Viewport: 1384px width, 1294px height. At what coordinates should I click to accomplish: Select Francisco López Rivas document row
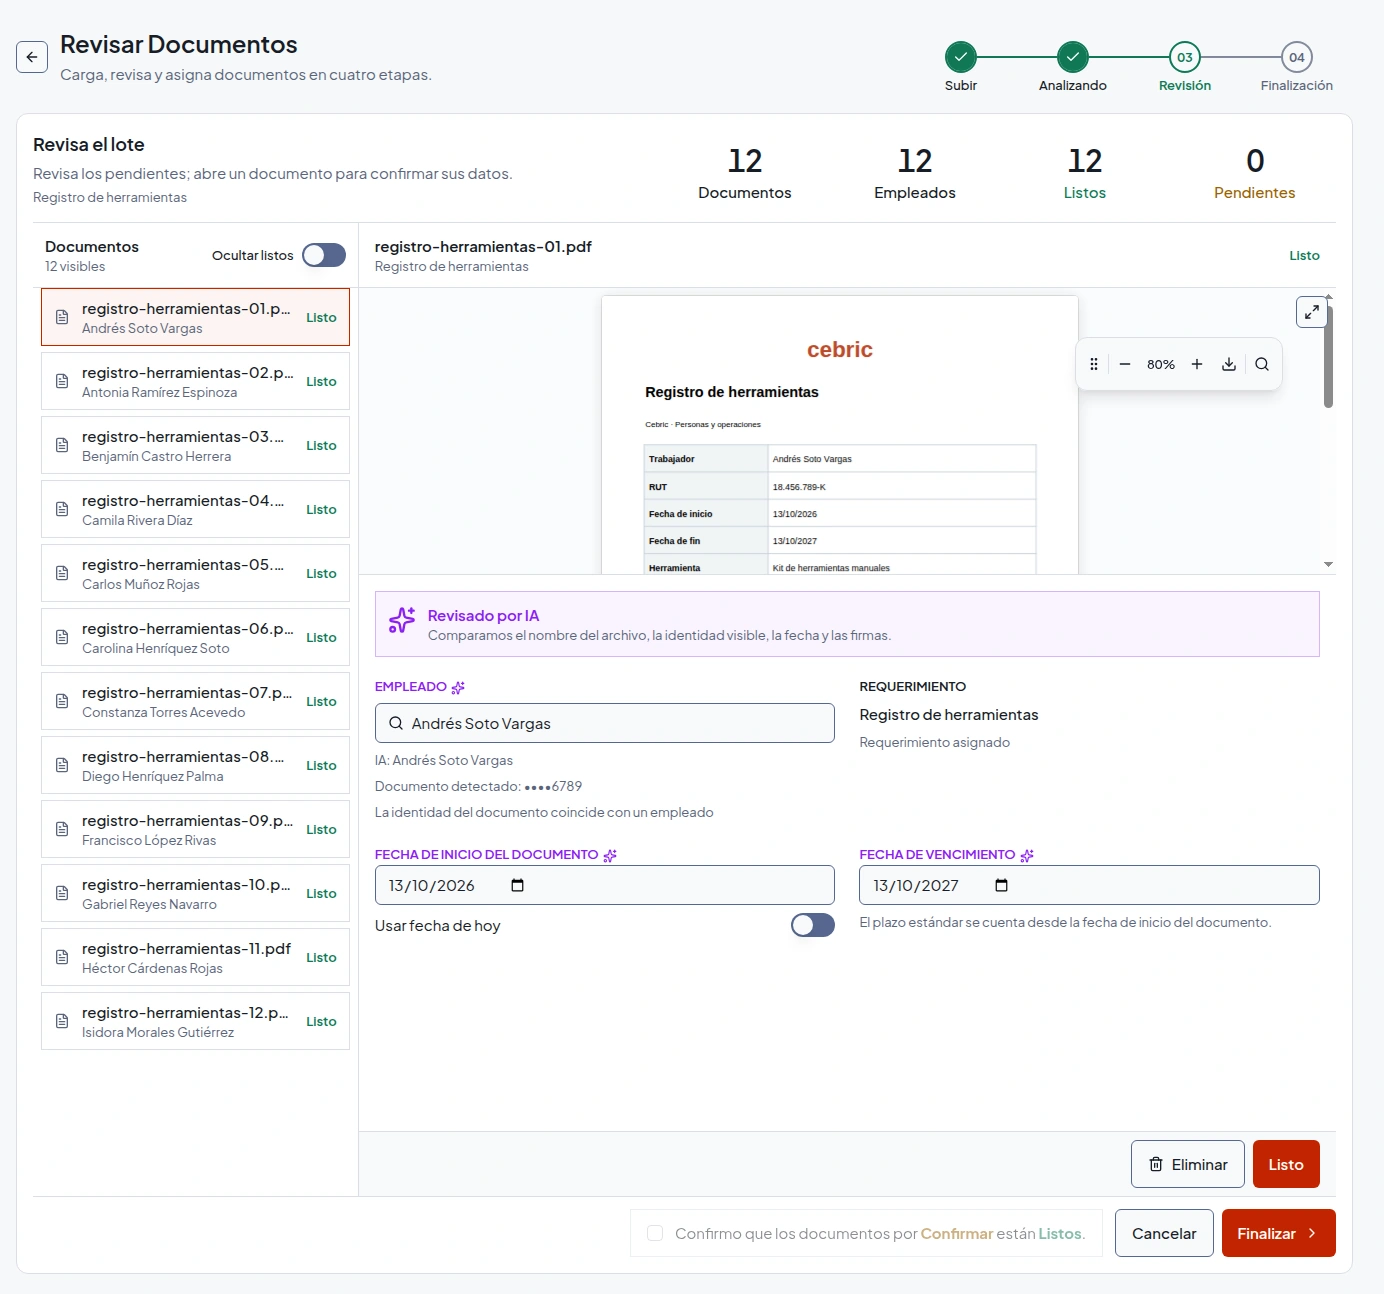(x=195, y=829)
